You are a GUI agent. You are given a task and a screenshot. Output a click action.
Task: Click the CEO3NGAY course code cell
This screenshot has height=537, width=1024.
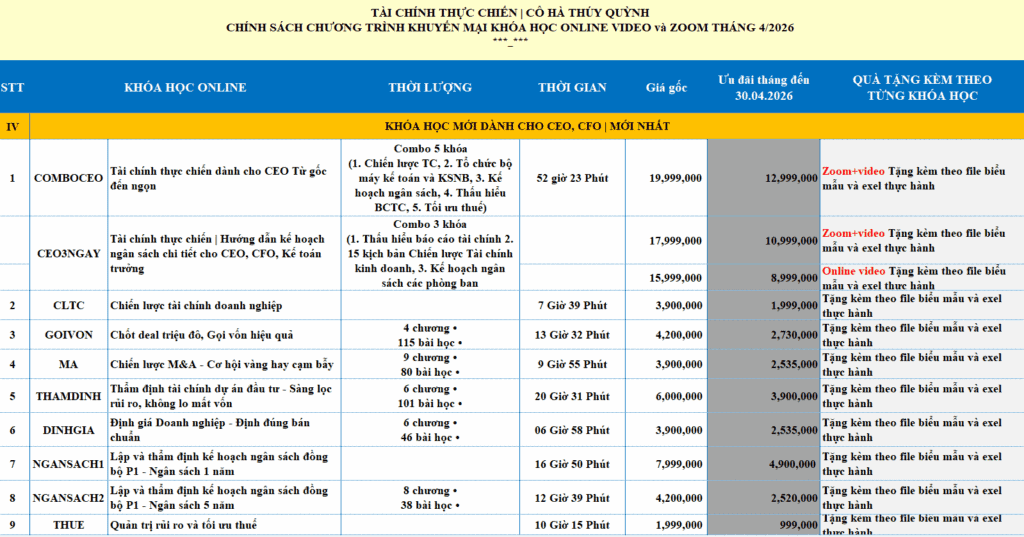[x=68, y=253]
